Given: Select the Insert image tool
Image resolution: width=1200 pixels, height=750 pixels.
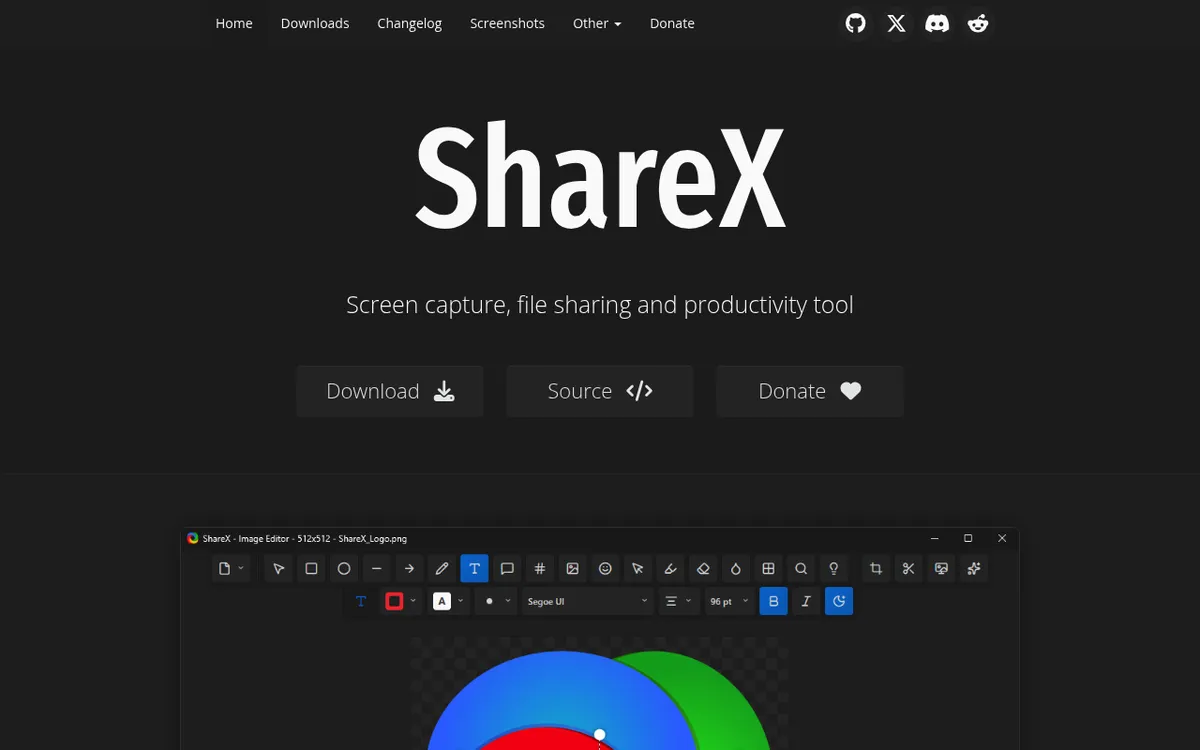Looking at the screenshot, I should (572, 569).
